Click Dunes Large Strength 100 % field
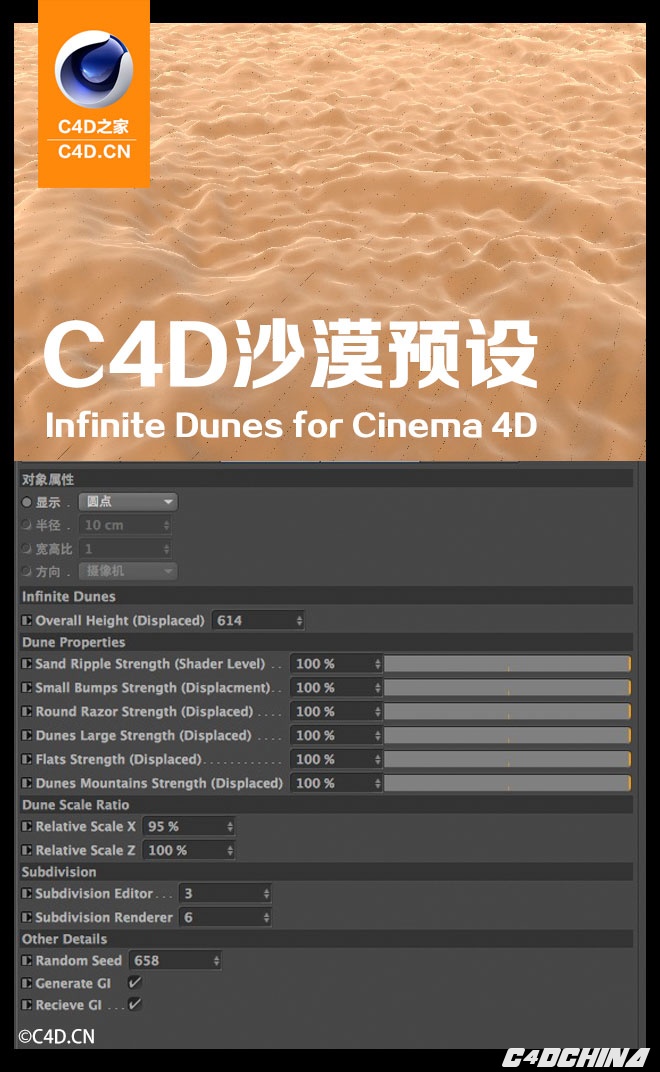The width and height of the screenshot is (660, 1072). [336, 735]
